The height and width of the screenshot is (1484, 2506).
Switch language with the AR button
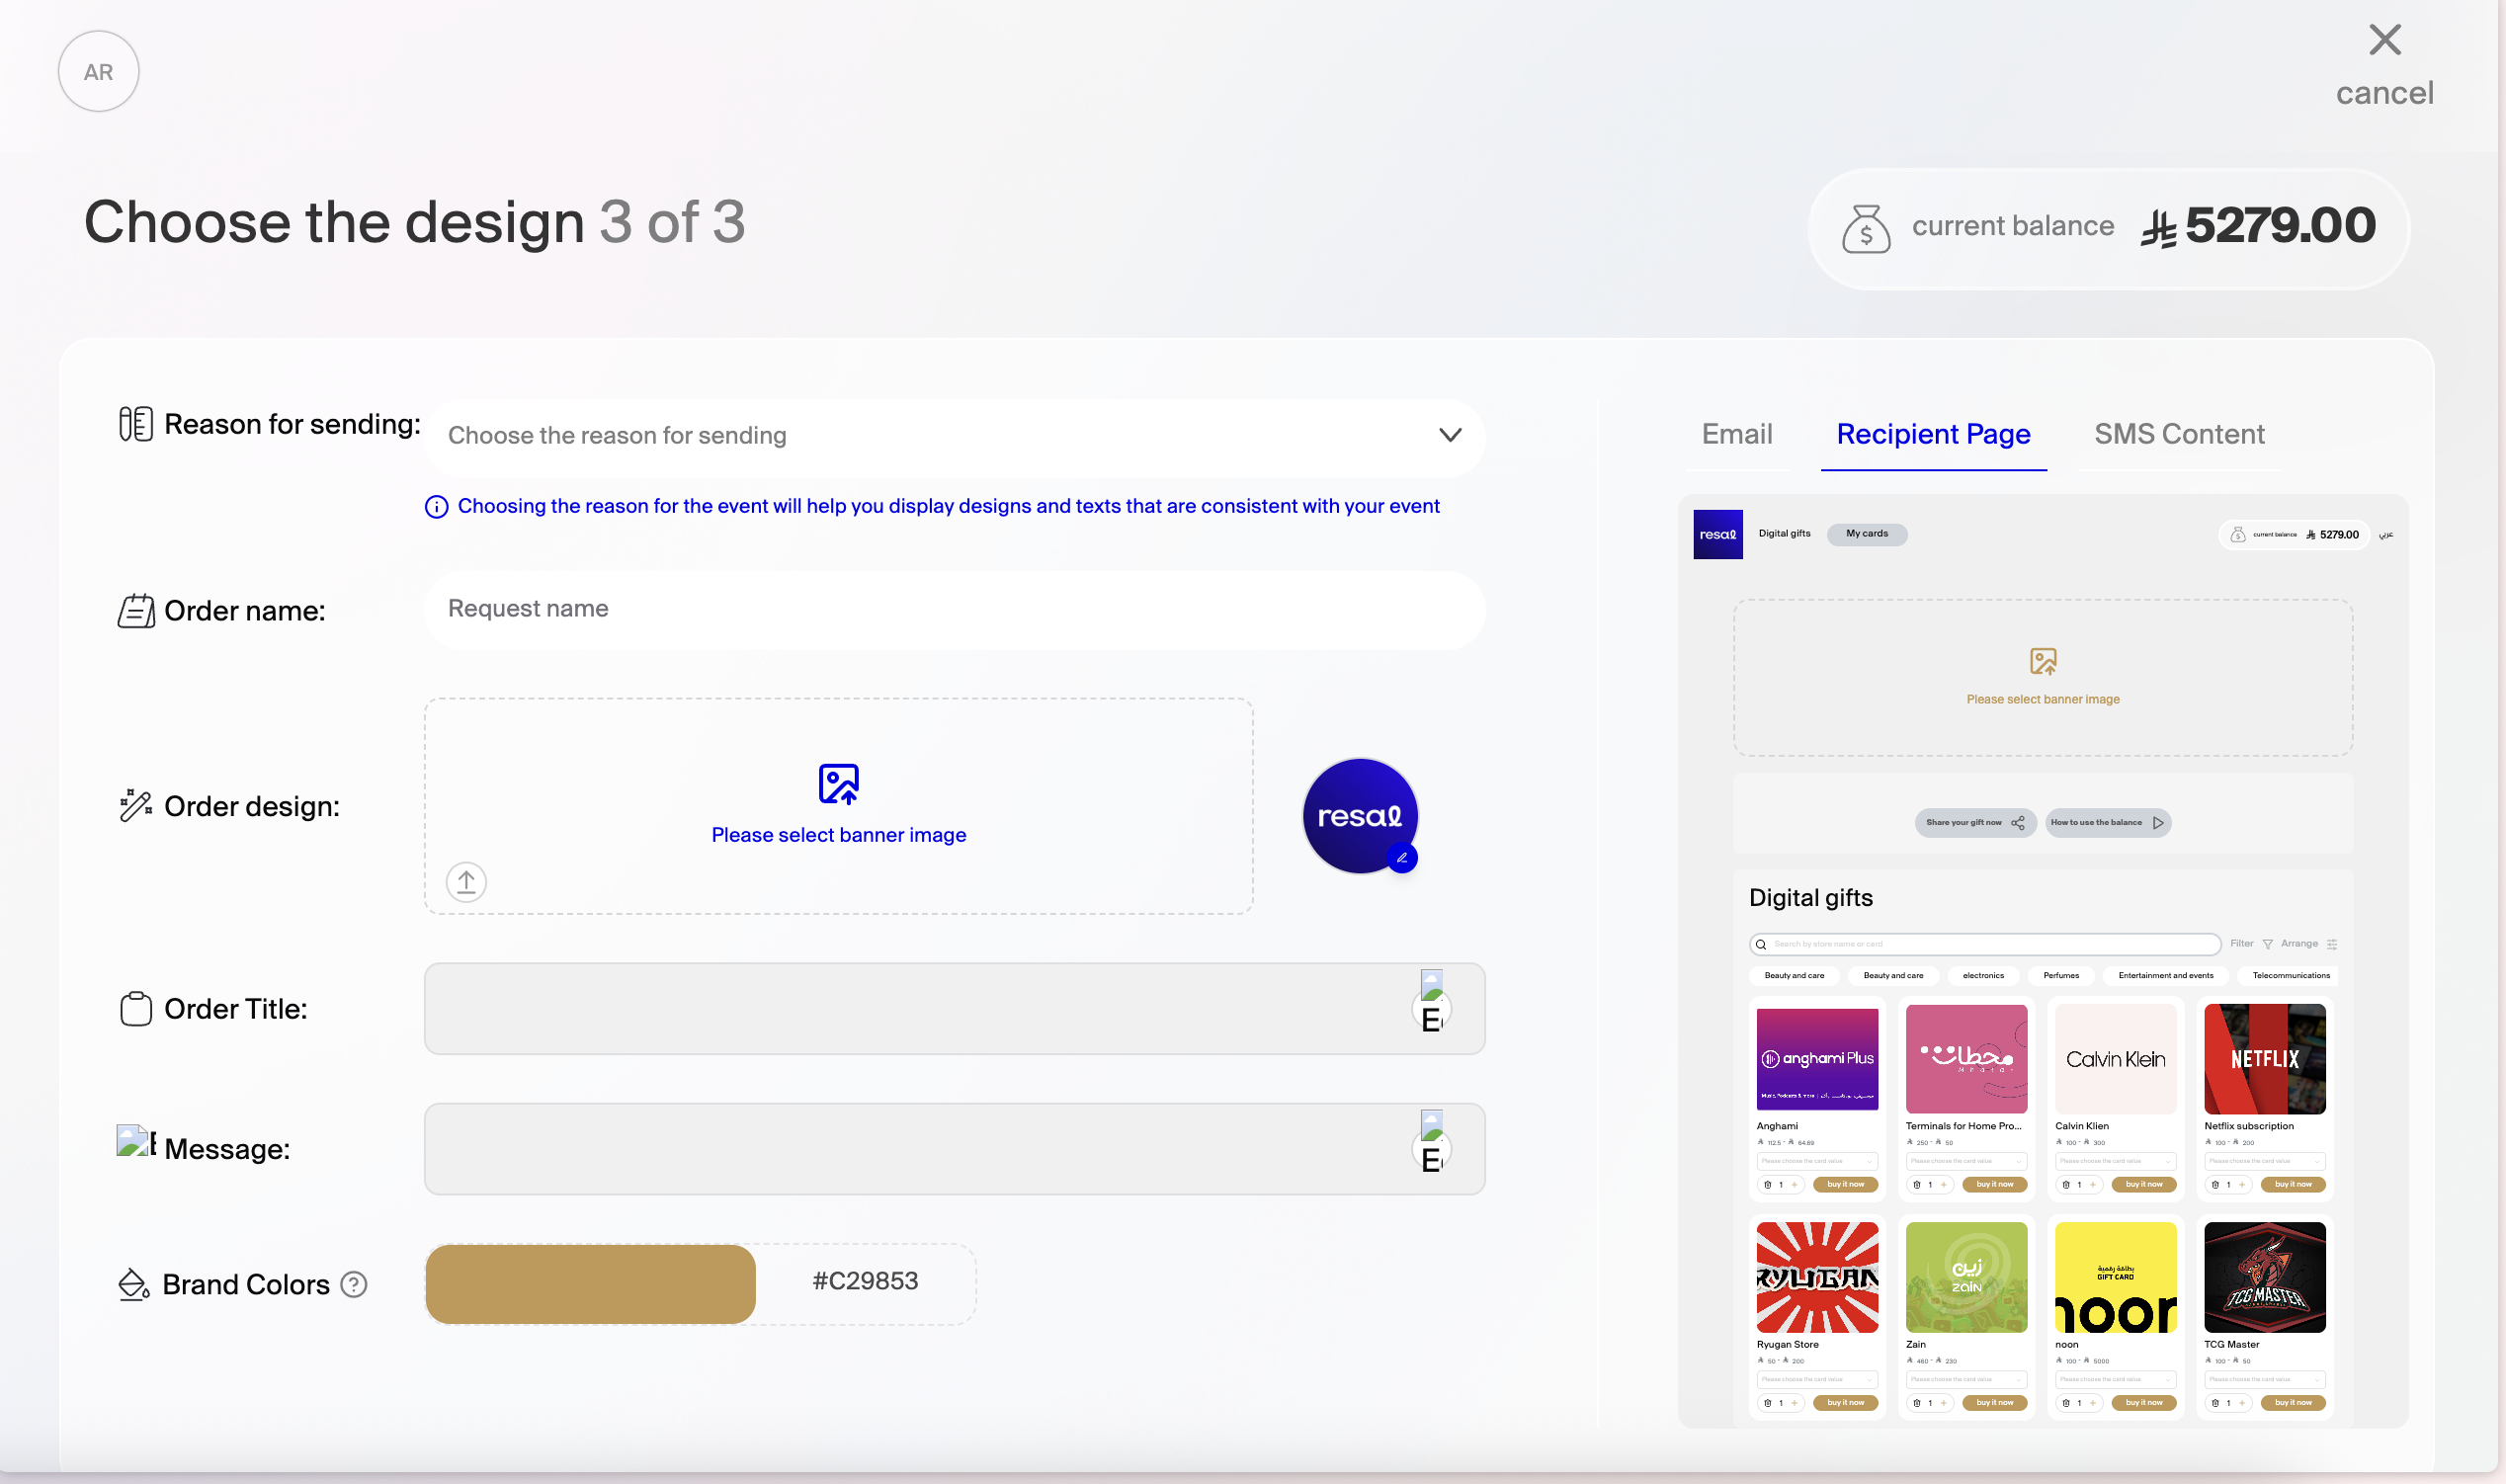pos(98,72)
